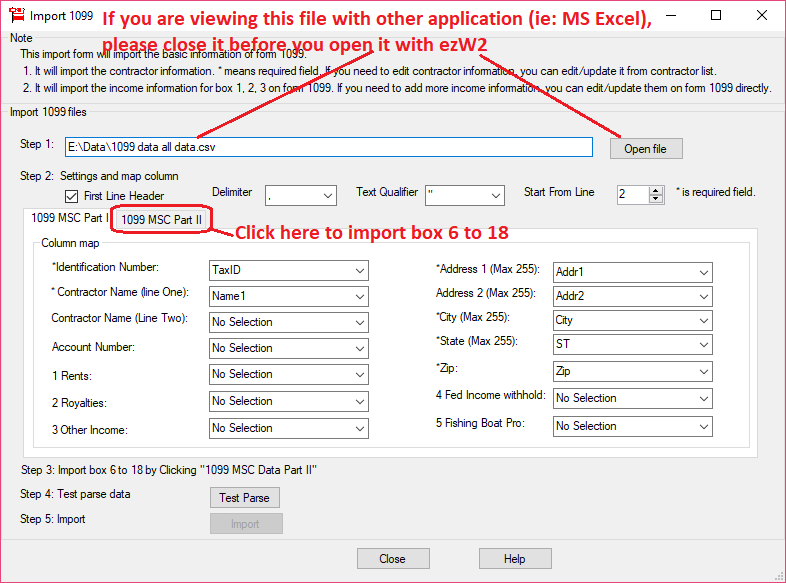Open the 5 Fishing Boat Pro dropdown

(632, 426)
